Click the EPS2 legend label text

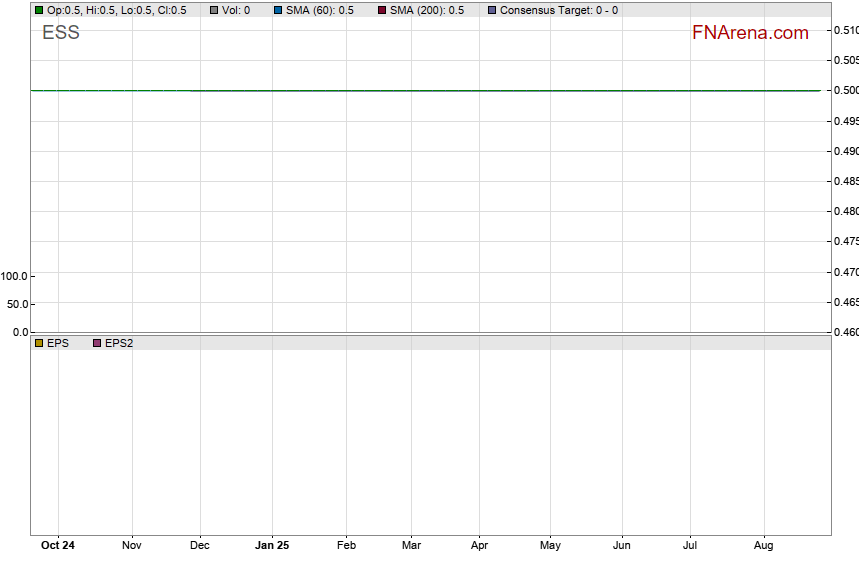pyautogui.click(x=119, y=343)
